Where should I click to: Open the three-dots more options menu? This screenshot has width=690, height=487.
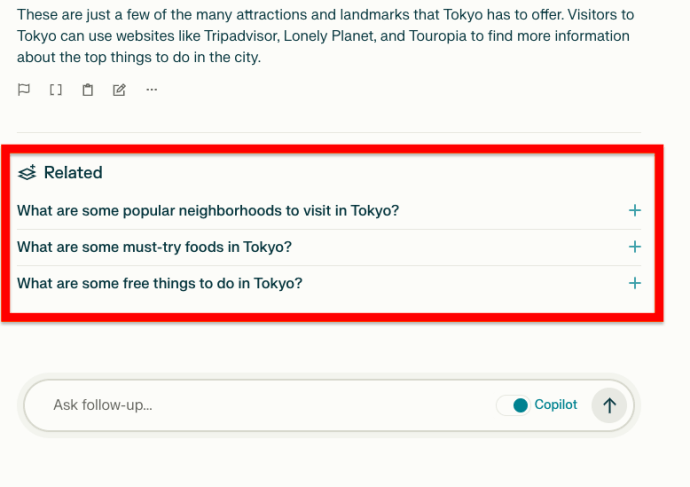pyautogui.click(x=151, y=90)
